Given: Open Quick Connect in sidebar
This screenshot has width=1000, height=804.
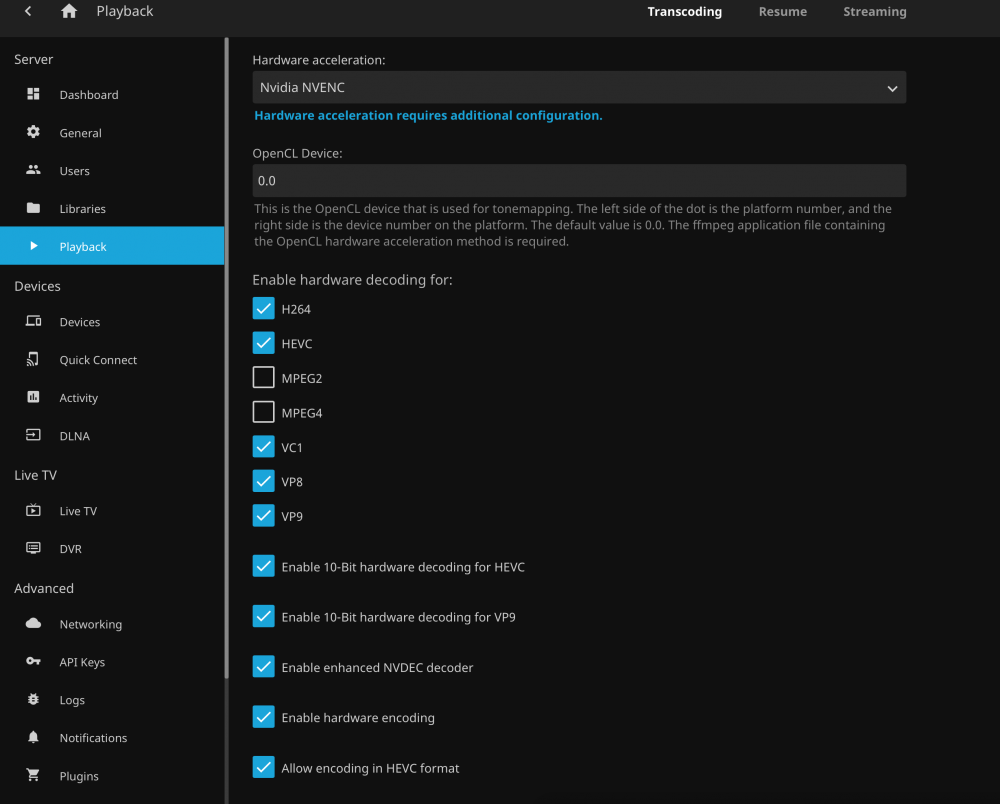Looking at the screenshot, I should 112,360.
